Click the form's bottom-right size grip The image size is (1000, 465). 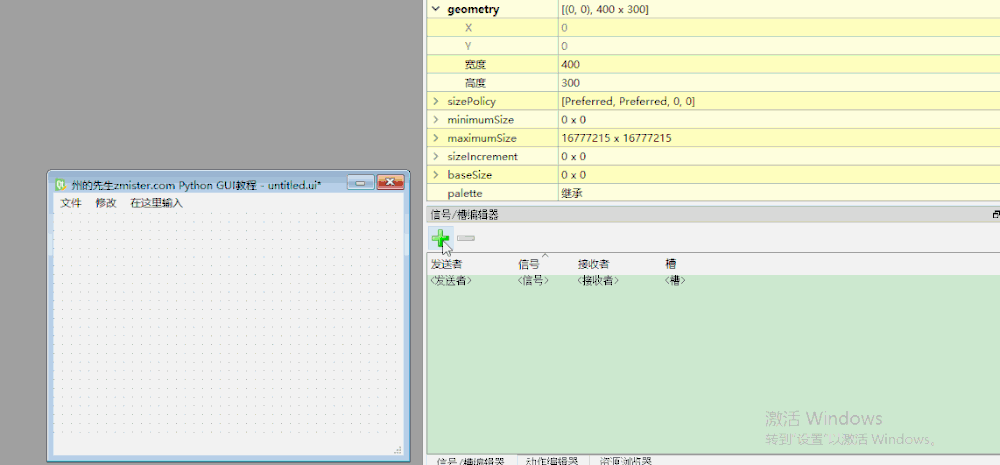[x=398, y=450]
